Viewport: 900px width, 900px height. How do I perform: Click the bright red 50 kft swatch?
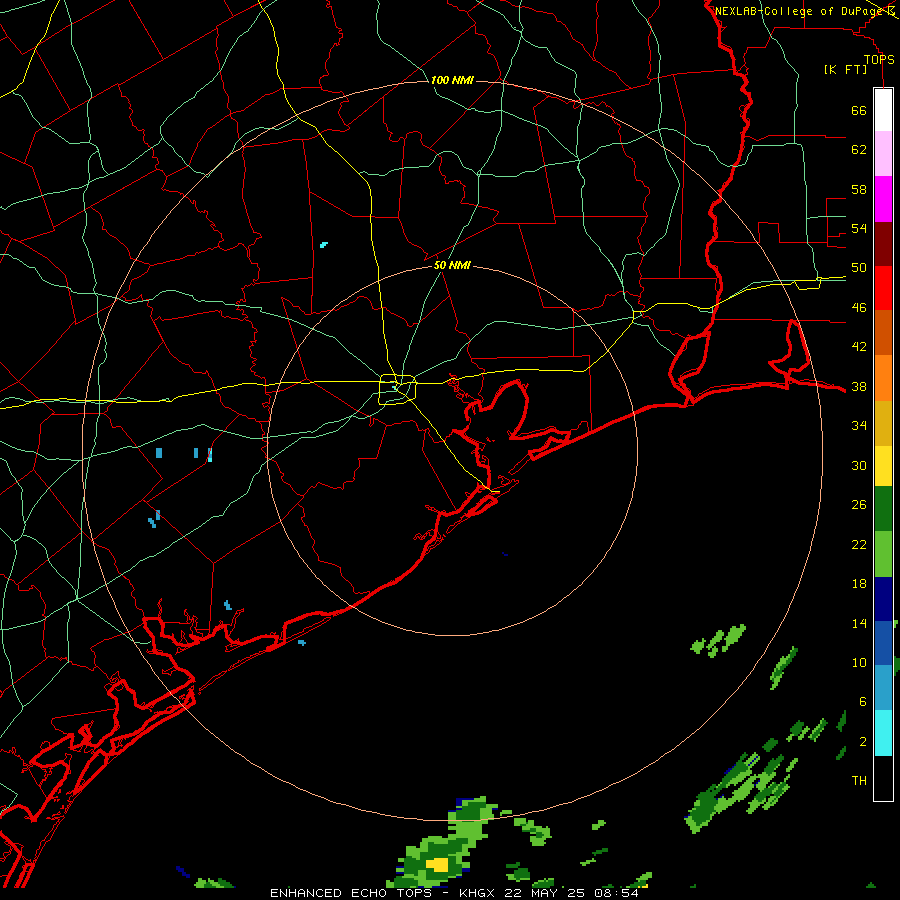click(883, 288)
